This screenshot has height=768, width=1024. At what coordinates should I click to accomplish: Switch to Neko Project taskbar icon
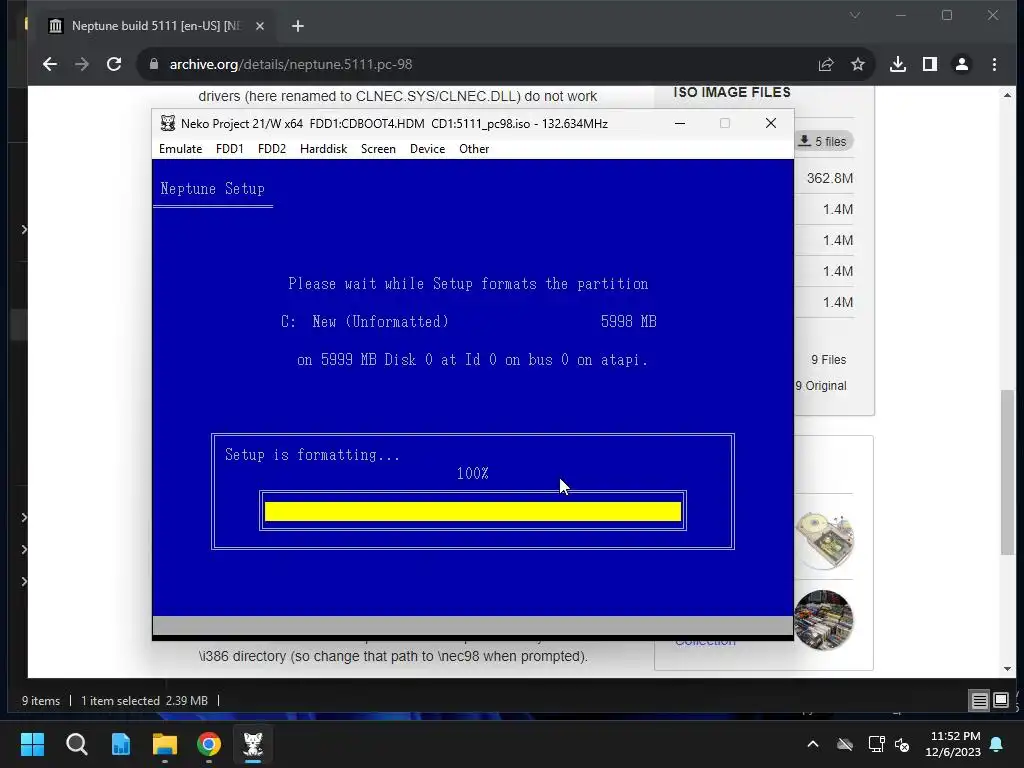click(x=253, y=744)
